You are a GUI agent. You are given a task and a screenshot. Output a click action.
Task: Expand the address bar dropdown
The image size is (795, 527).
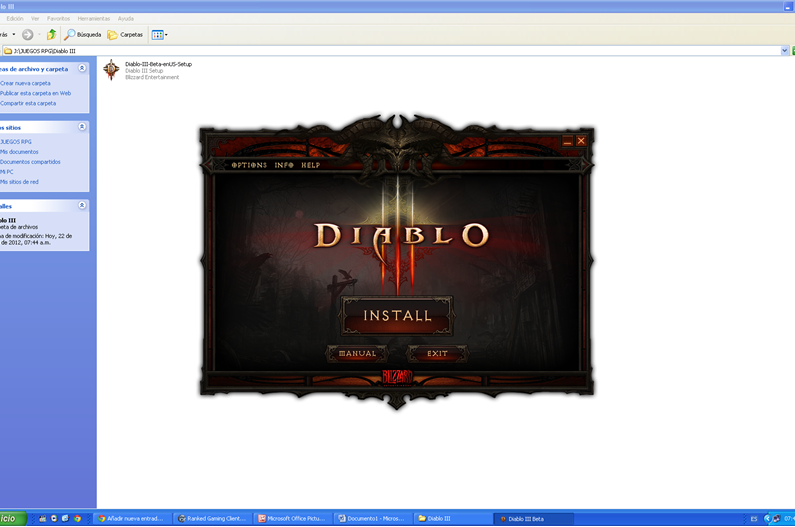pos(784,51)
